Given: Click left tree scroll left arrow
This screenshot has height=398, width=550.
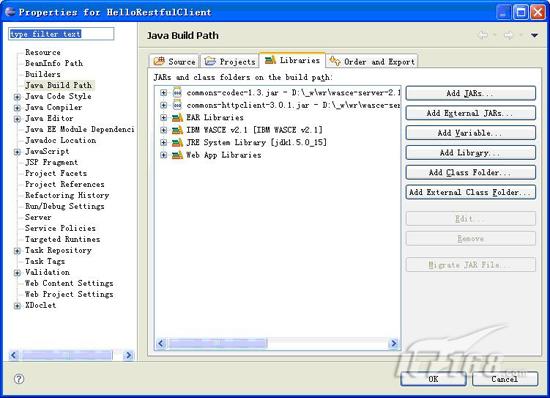Looking at the screenshot, I should point(13,355).
